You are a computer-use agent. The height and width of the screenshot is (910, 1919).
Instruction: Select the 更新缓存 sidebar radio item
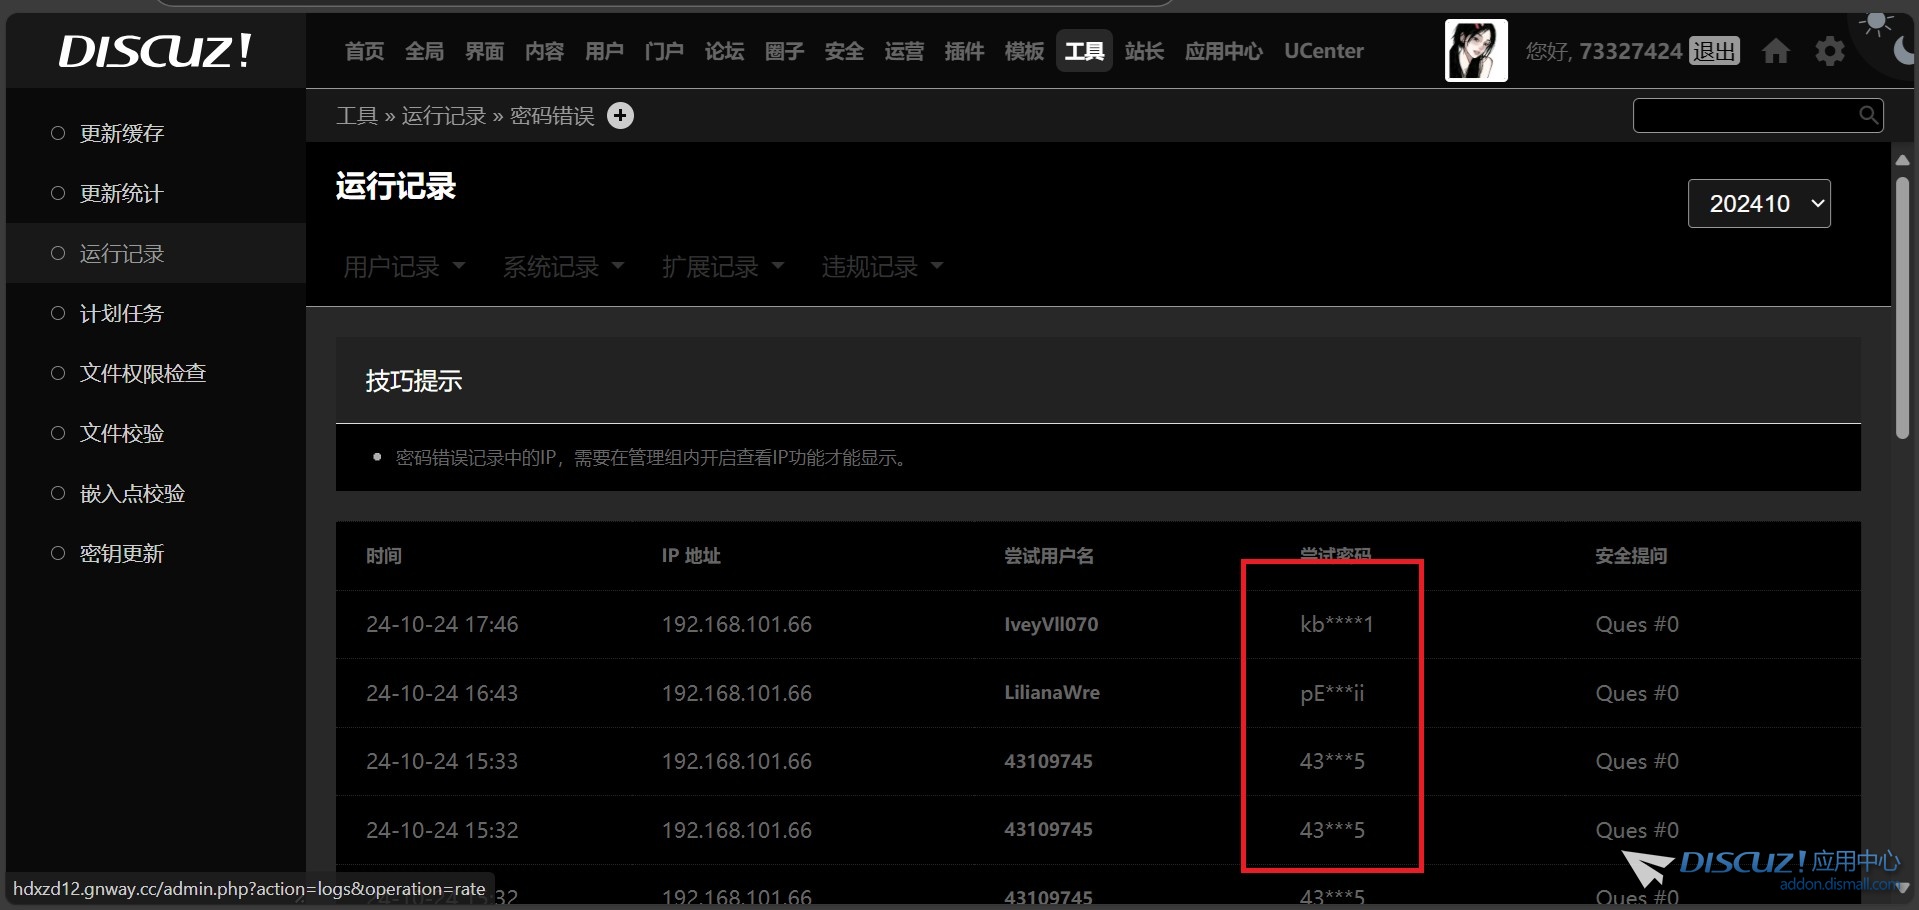tap(58, 133)
